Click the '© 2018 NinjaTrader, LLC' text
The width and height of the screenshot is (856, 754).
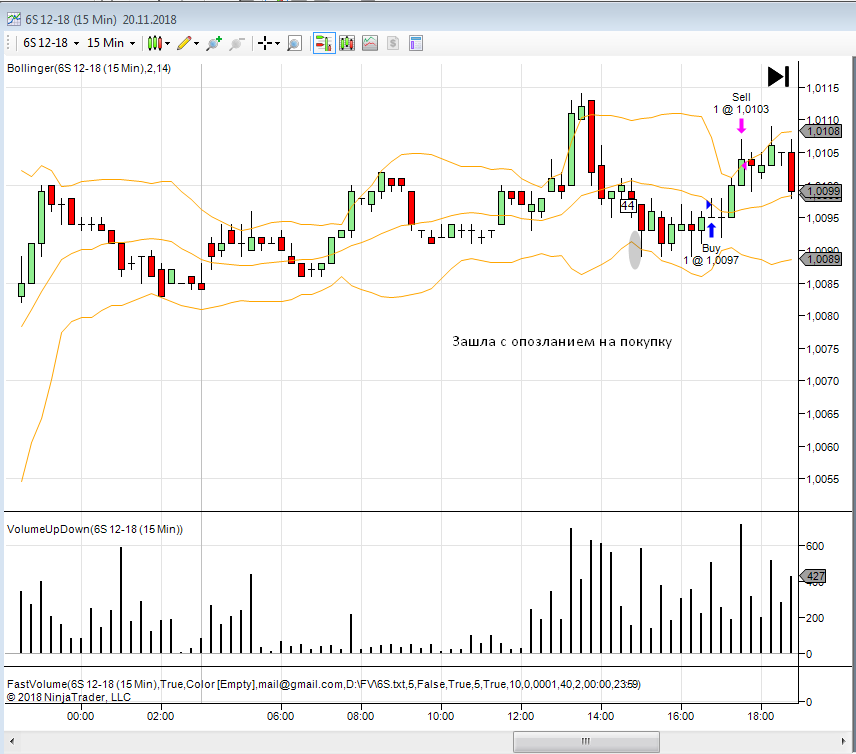click(69, 697)
